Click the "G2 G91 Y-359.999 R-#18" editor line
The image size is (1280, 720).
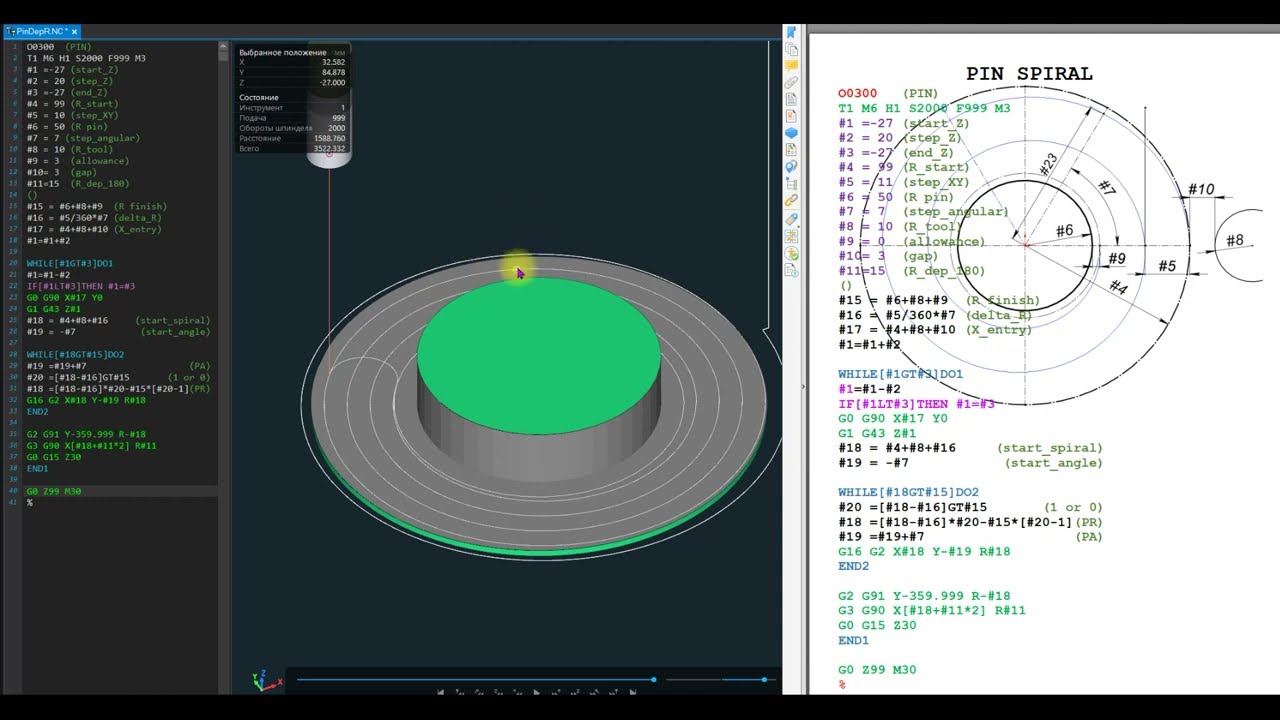[x=86, y=434]
